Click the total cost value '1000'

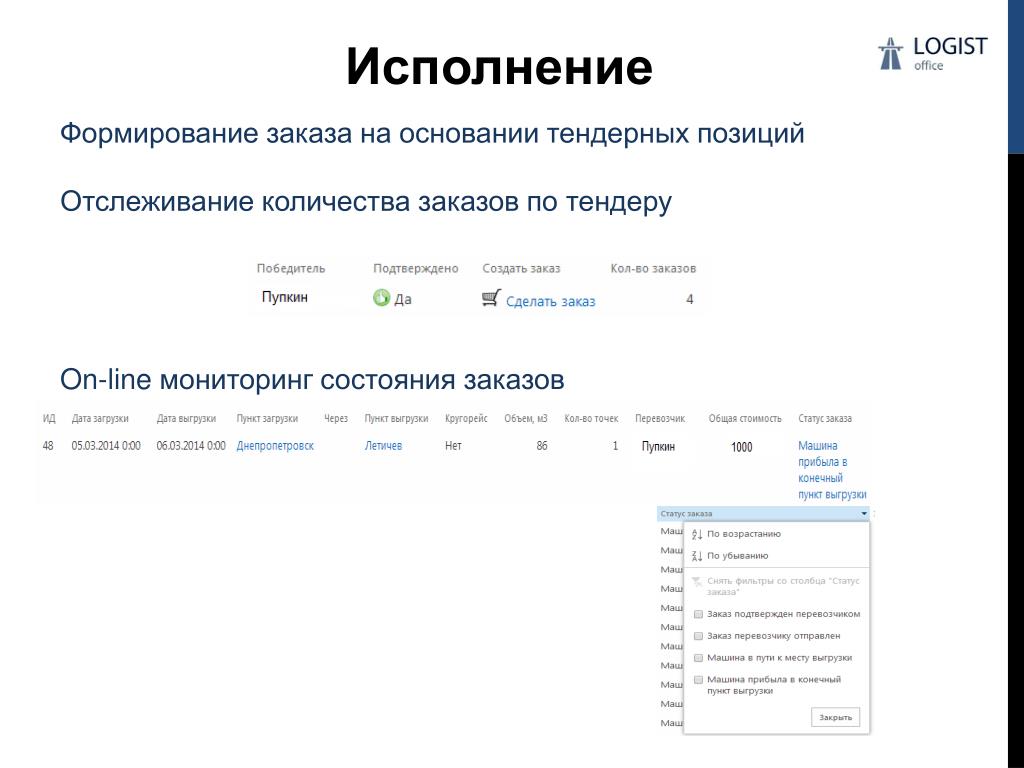(x=741, y=447)
